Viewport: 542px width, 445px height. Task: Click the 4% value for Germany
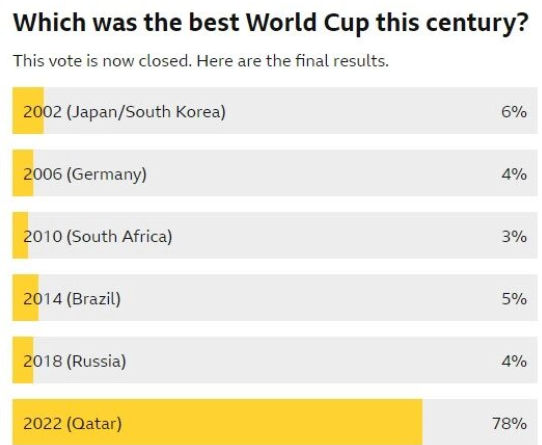tap(514, 174)
